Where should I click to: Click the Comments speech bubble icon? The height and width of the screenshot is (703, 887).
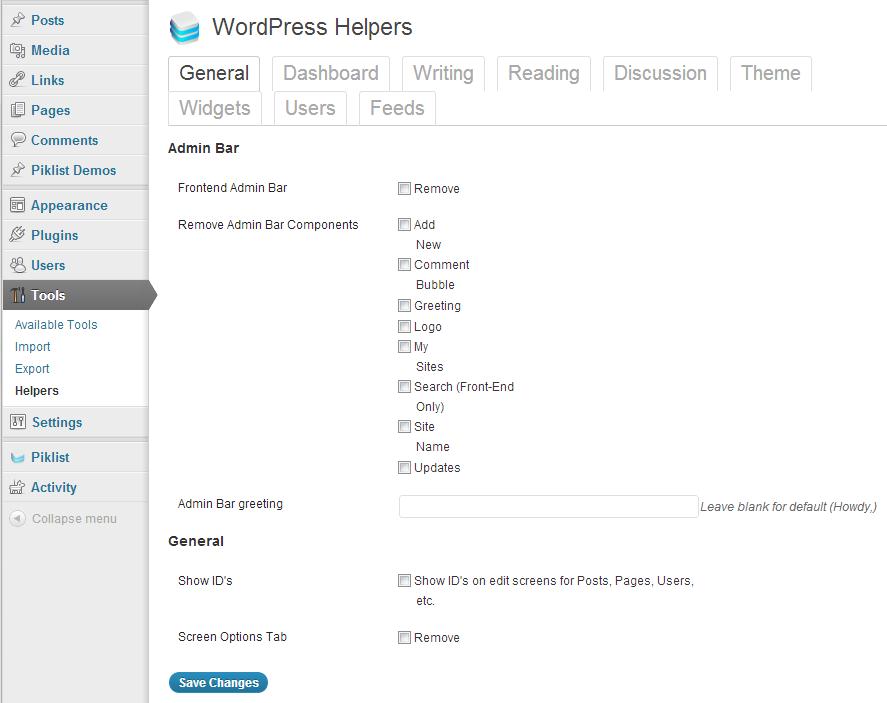18,140
